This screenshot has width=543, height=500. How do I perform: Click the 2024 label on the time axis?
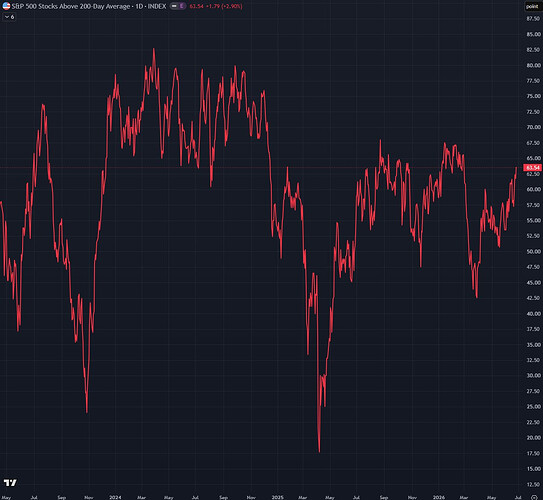[115, 497]
